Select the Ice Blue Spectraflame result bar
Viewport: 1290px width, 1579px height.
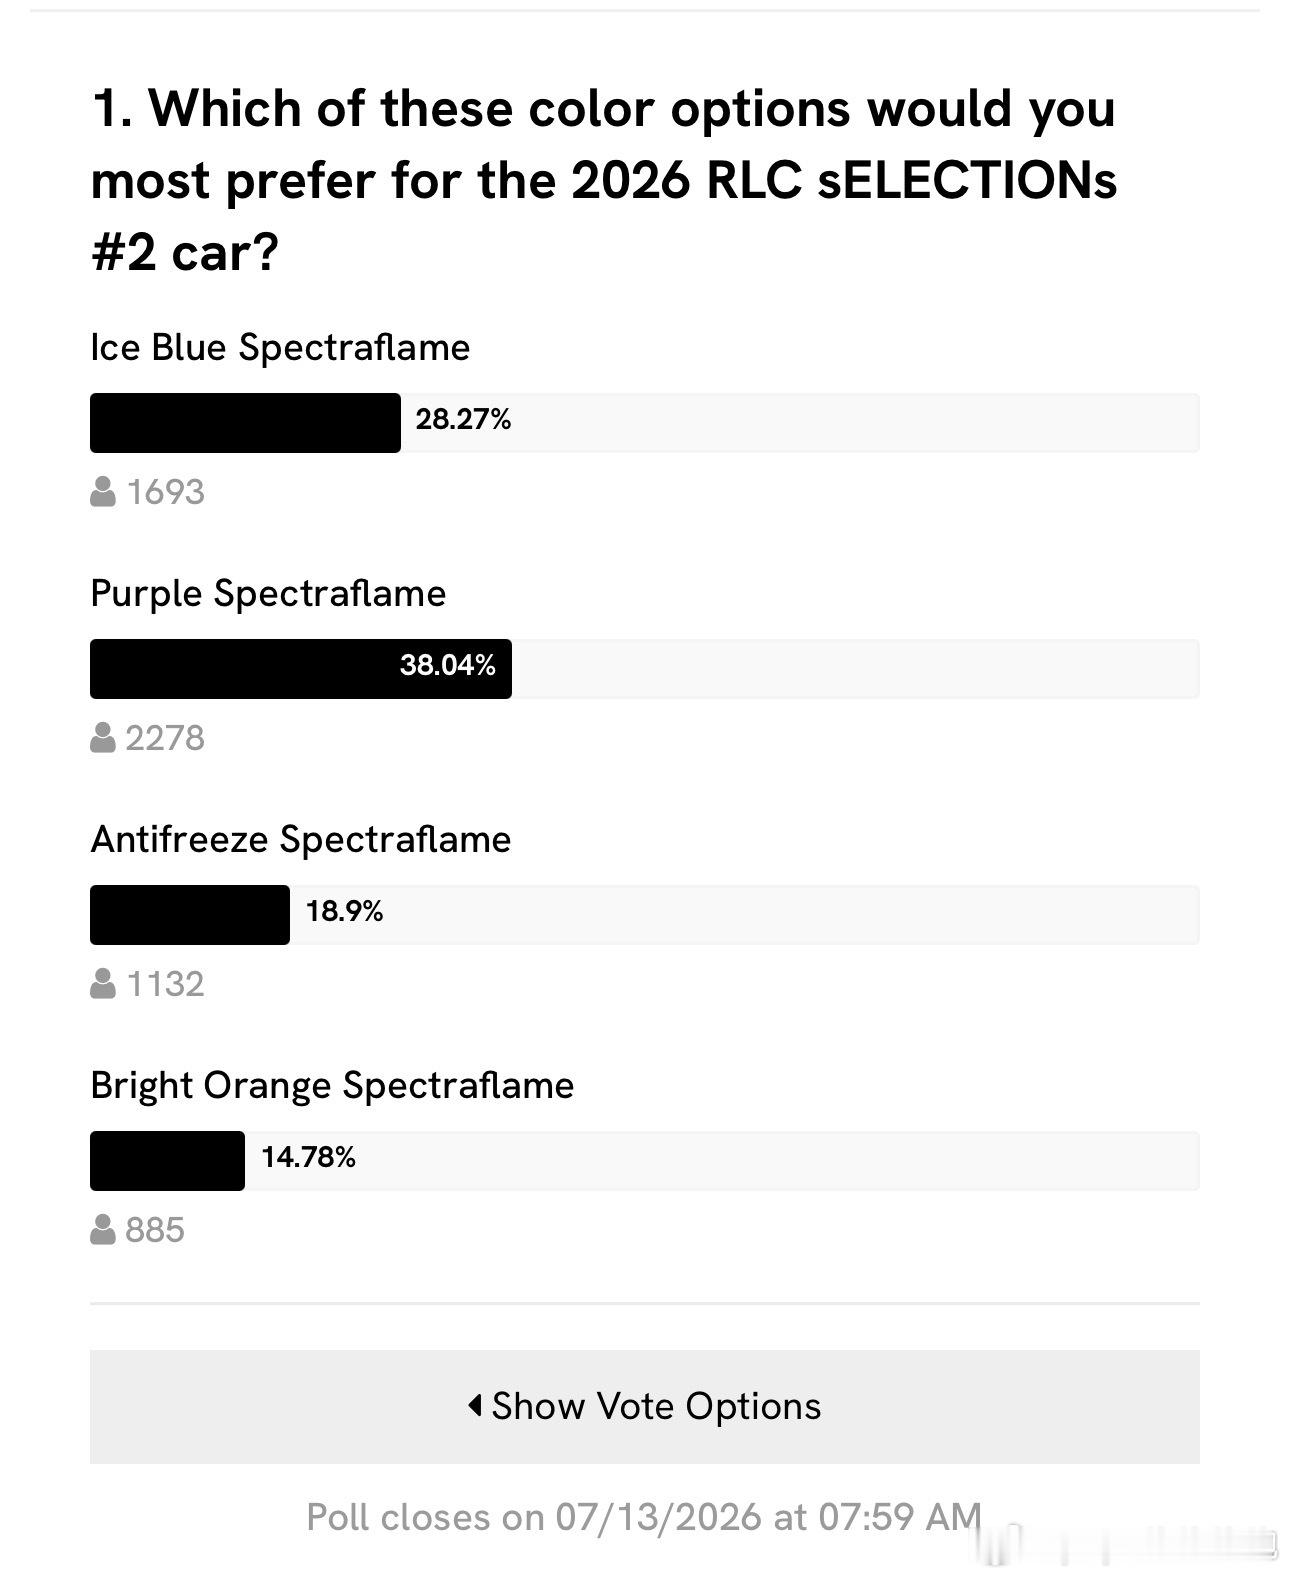point(645,423)
